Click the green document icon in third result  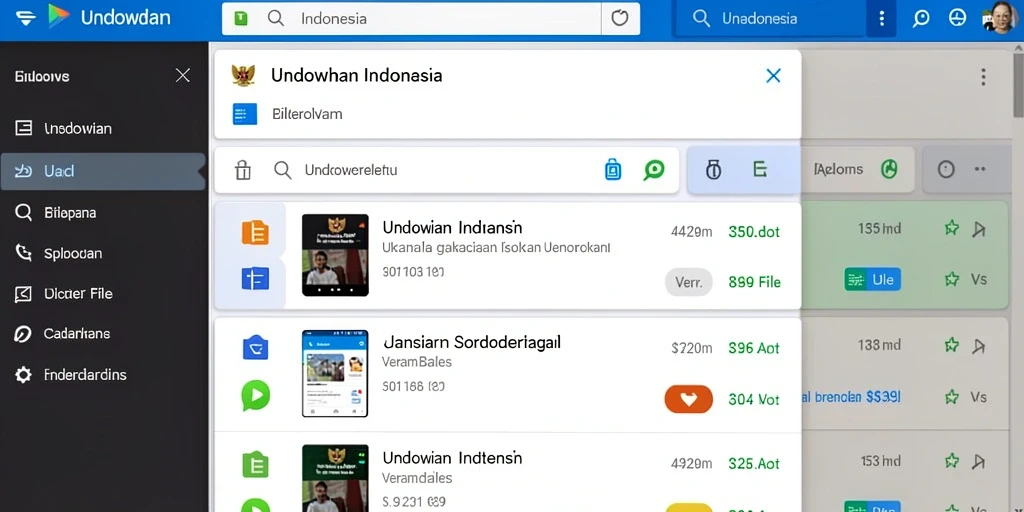click(x=255, y=465)
